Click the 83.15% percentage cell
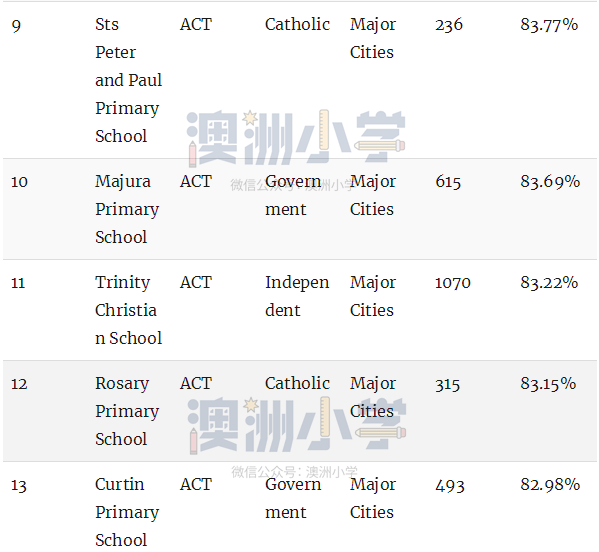599x552 pixels. pos(548,384)
